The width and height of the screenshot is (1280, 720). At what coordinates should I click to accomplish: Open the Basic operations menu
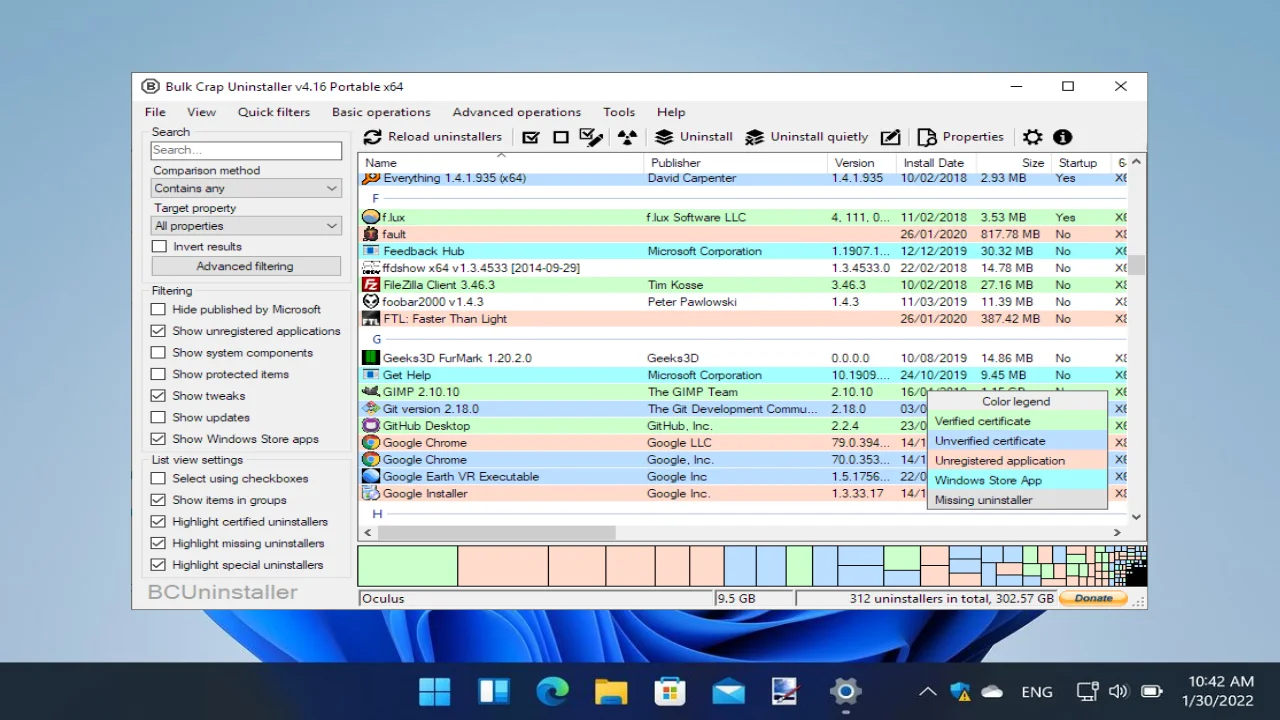[x=381, y=112]
